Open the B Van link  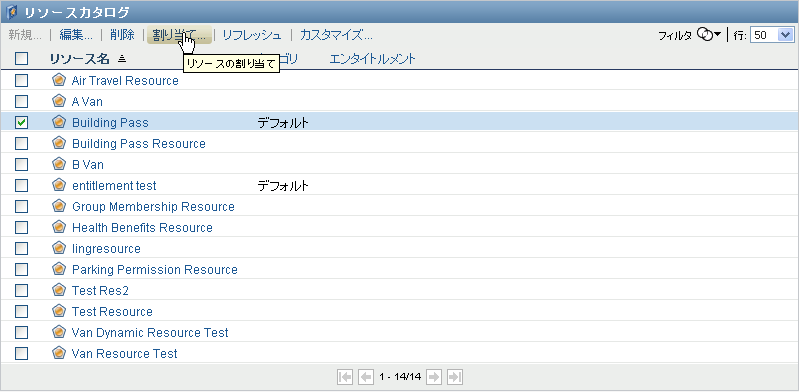88,164
